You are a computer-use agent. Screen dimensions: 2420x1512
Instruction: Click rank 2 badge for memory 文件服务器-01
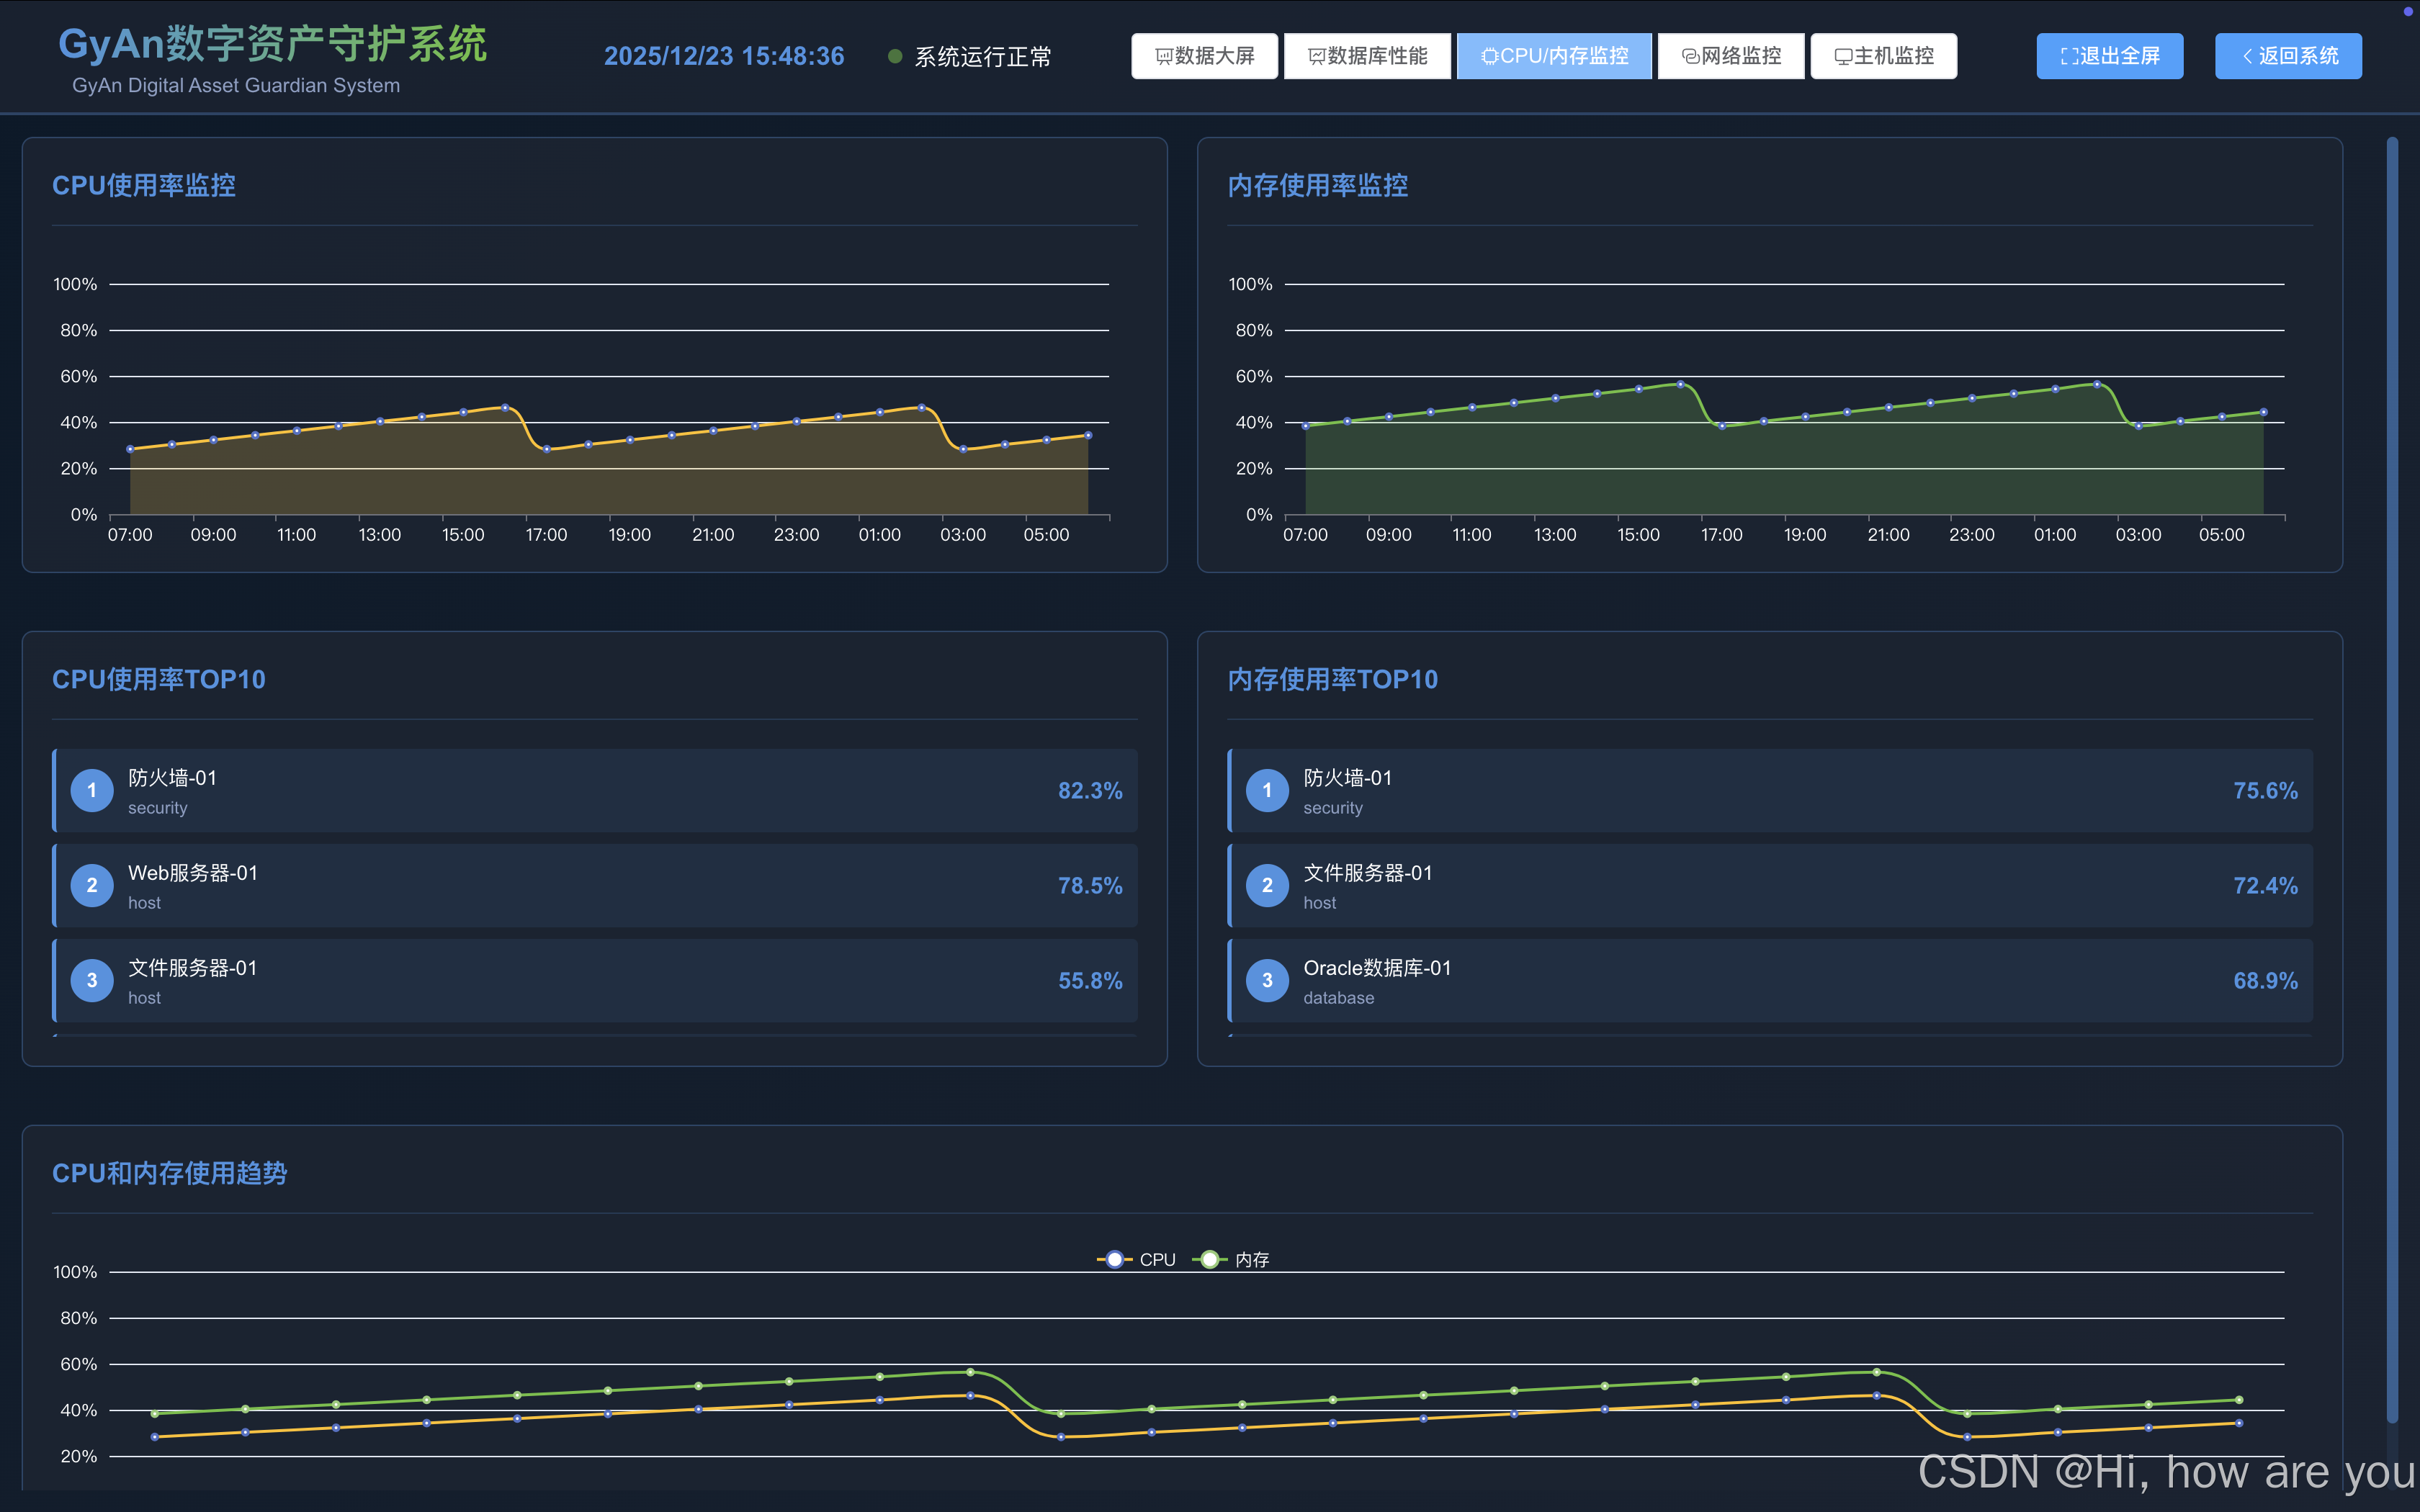(1267, 885)
